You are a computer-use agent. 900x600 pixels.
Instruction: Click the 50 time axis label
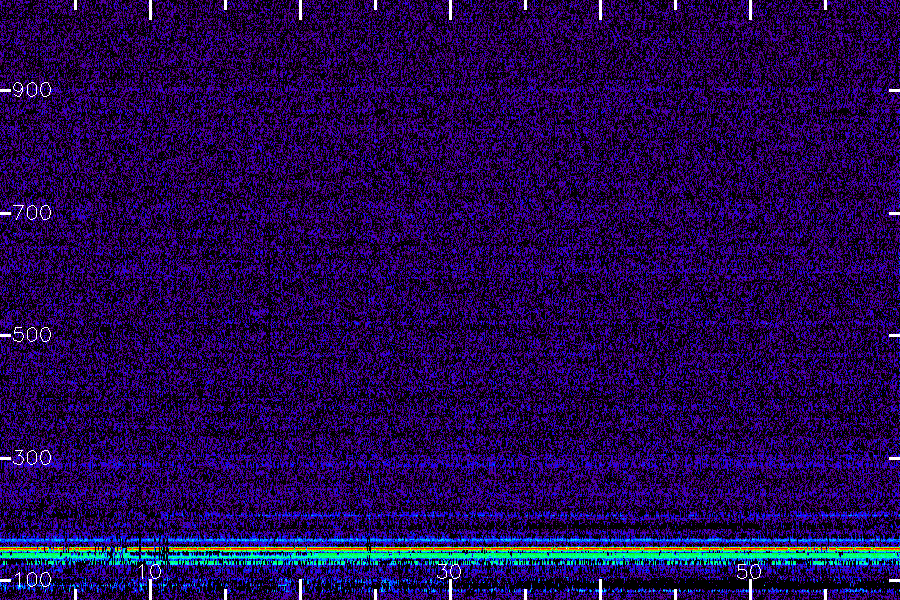coord(749,571)
